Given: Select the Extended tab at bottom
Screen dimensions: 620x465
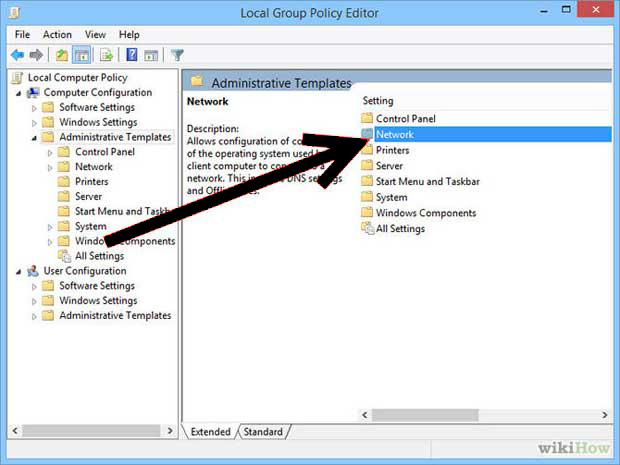Looking at the screenshot, I should [x=211, y=432].
